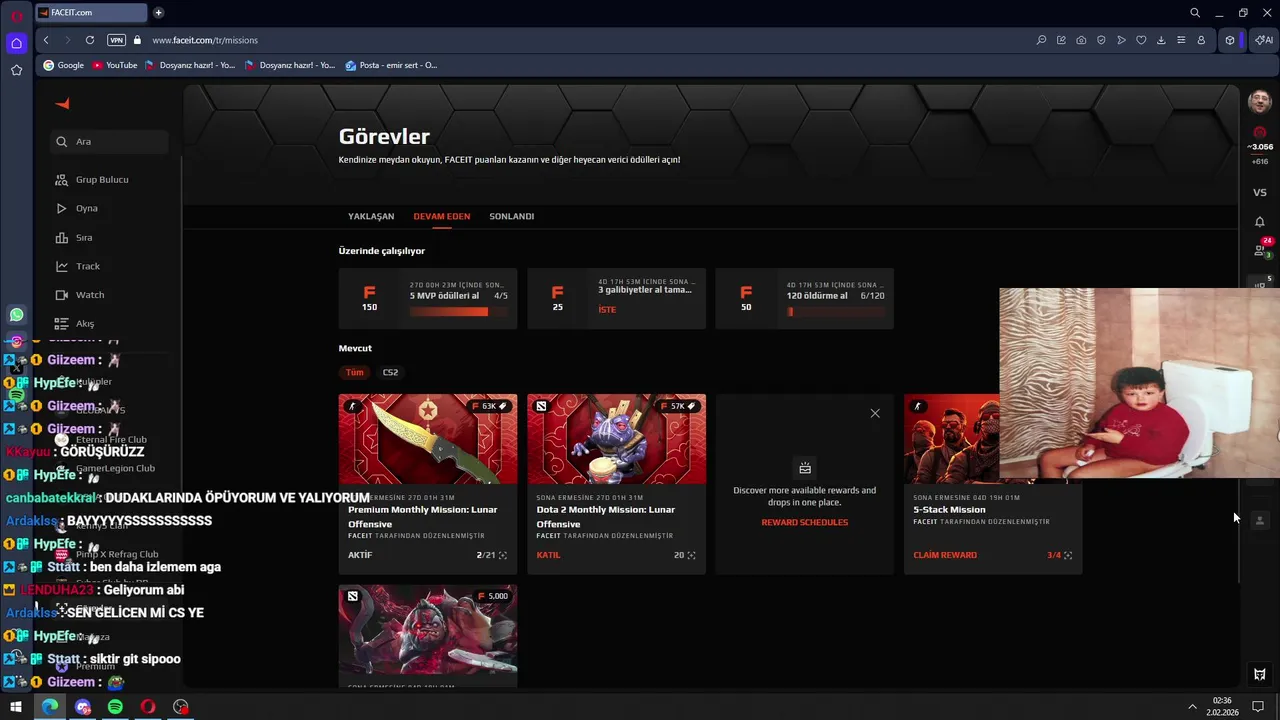This screenshot has height=720, width=1280.
Task: Go back with browser back arrow
Action: point(46,40)
